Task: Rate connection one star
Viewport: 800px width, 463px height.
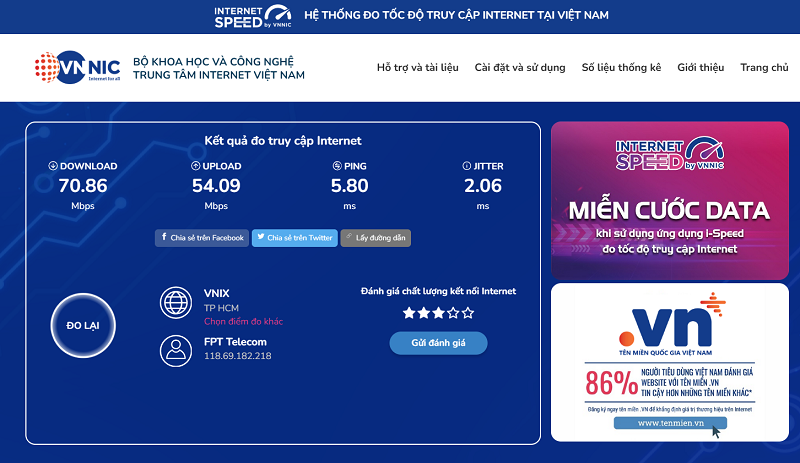Action: (409, 313)
